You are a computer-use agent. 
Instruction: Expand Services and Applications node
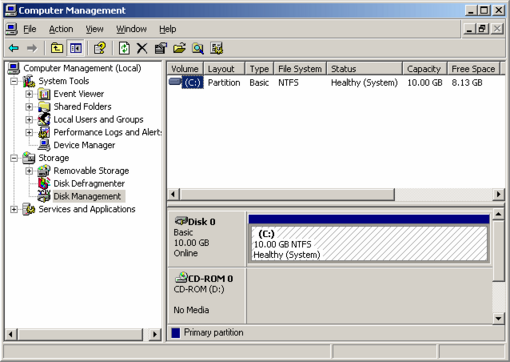[14, 209]
